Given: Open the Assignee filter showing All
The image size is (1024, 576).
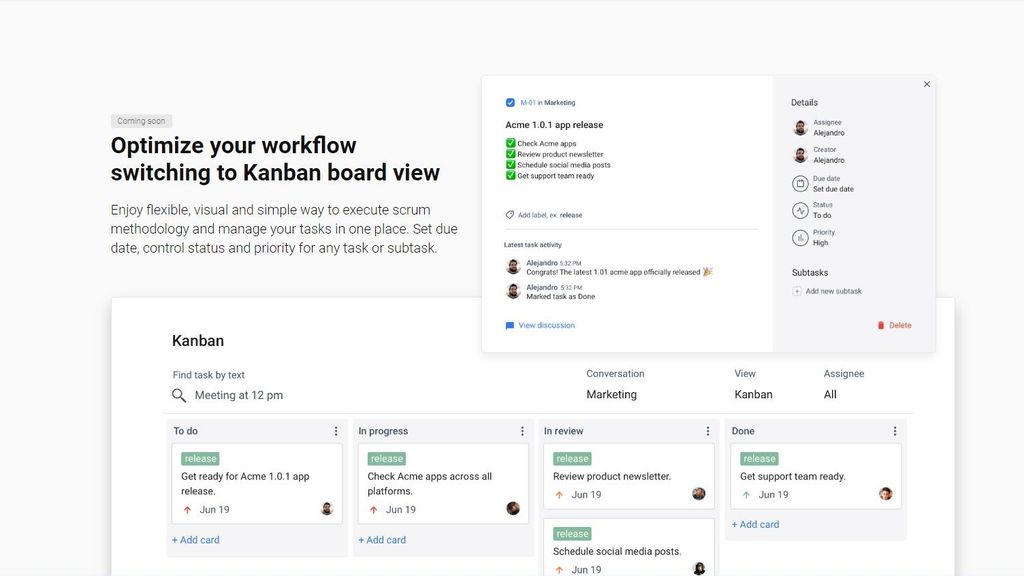Looking at the screenshot, I should tap(830, 394).
